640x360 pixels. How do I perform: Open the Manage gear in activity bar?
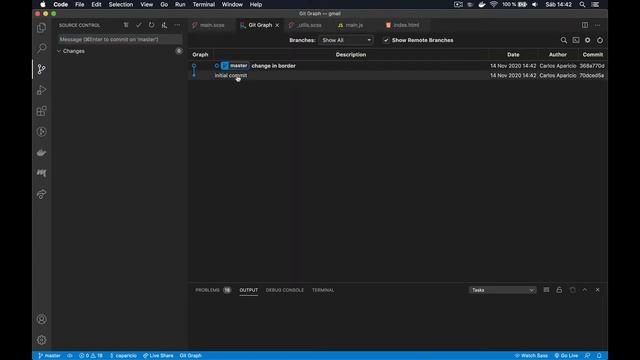coord(42,340)
